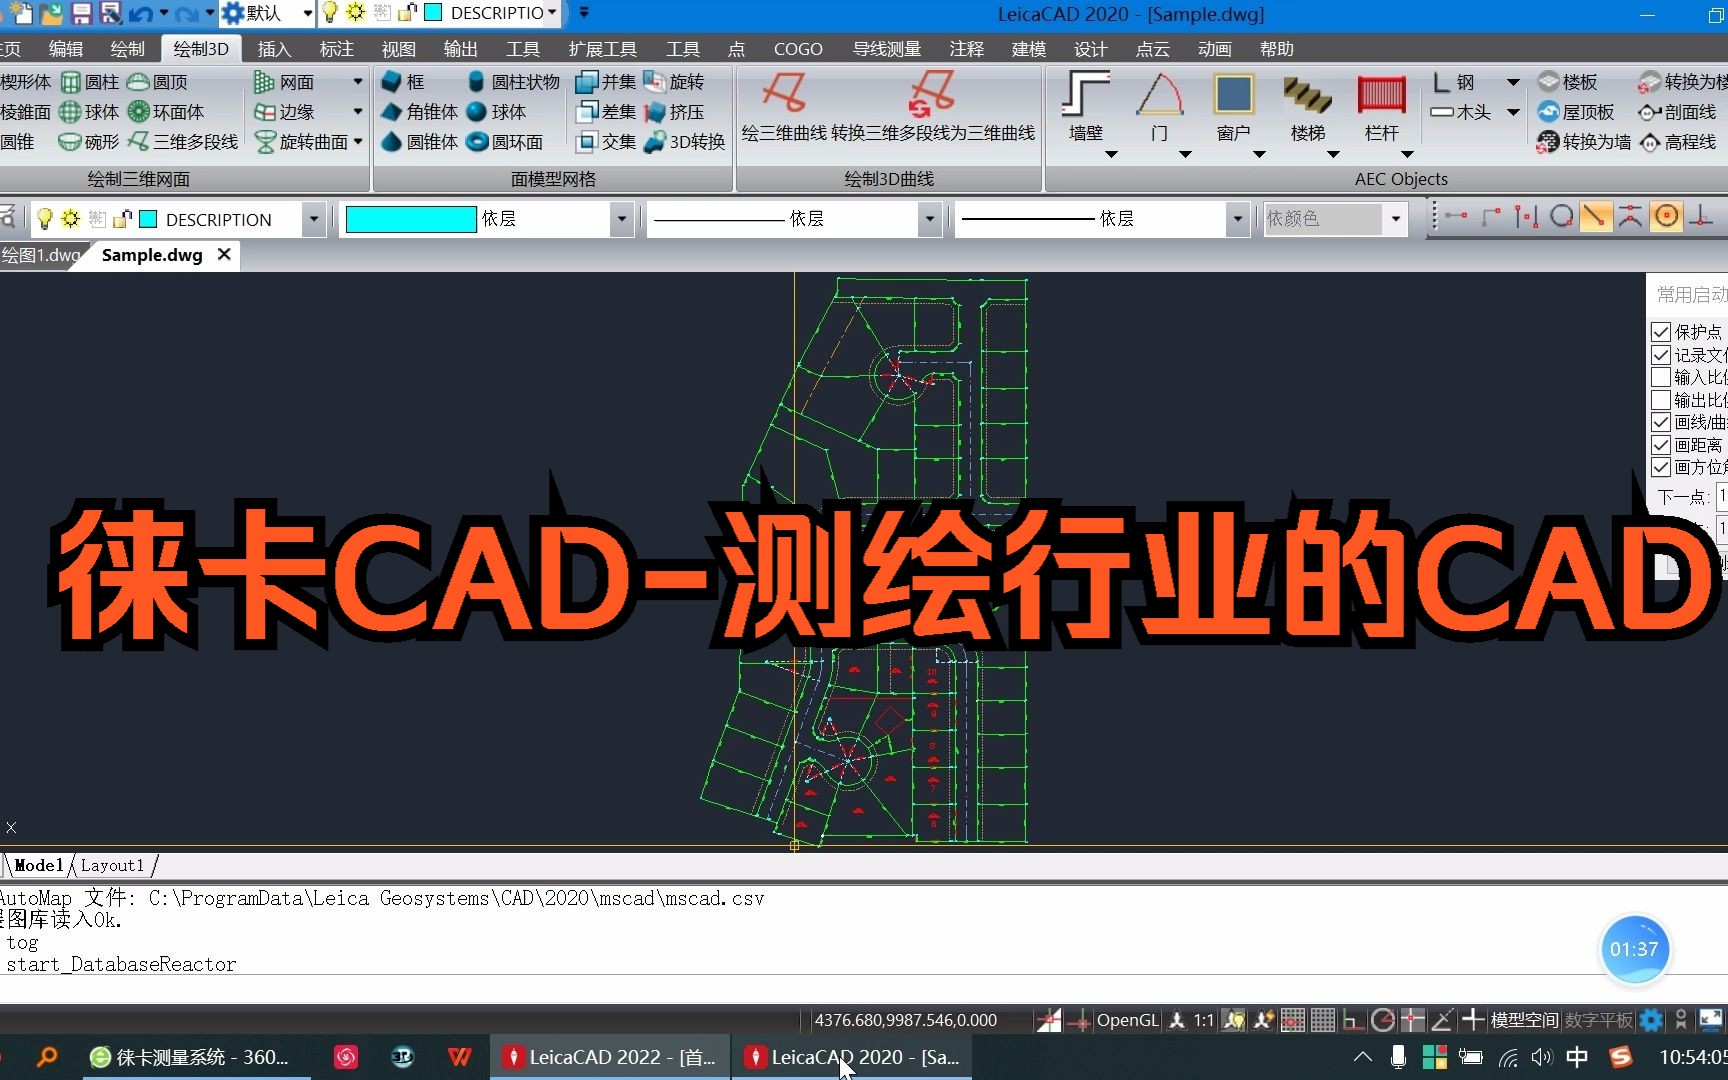The image size is (1728, 1080).
Task: Click the 1:1 scale status button
Action: 1203,1020
